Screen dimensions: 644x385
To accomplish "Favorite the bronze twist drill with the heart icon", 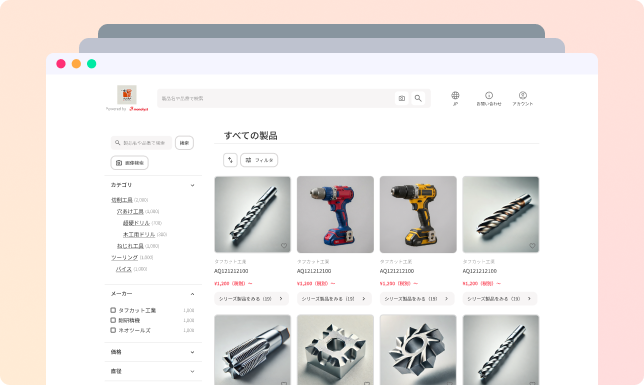I will (x=532, y=246).
